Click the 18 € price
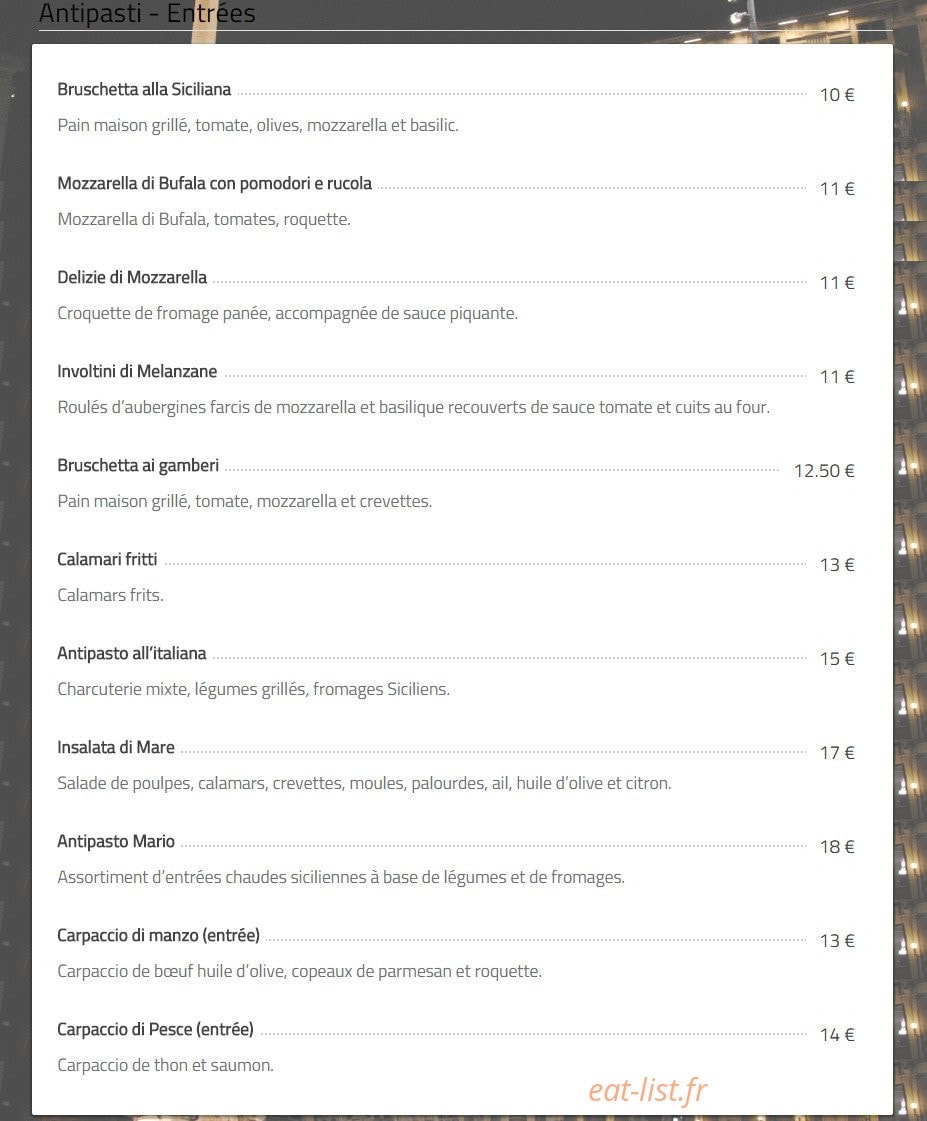Screen dimensions: 927x1121 coord(837,846)
